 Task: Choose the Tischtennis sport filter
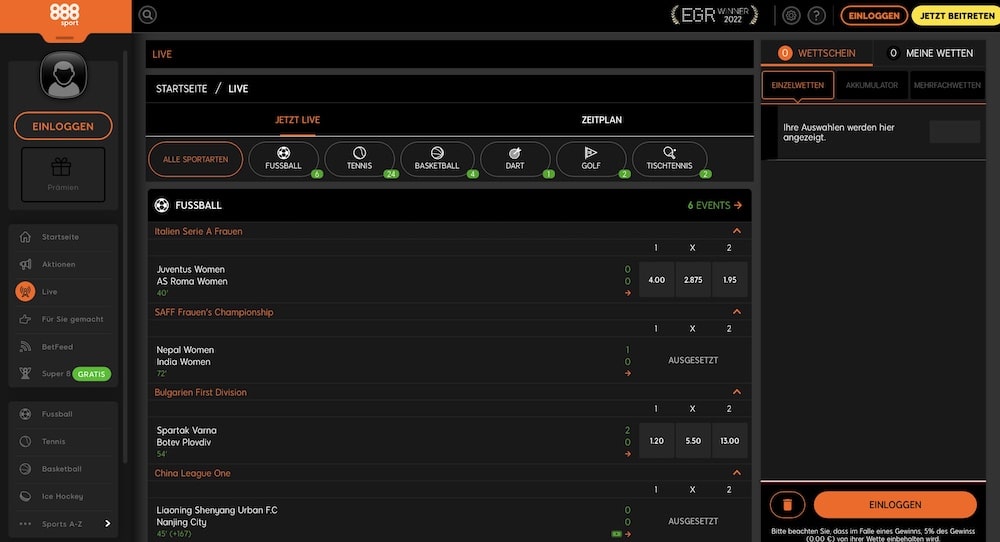[x=669, y=159]
